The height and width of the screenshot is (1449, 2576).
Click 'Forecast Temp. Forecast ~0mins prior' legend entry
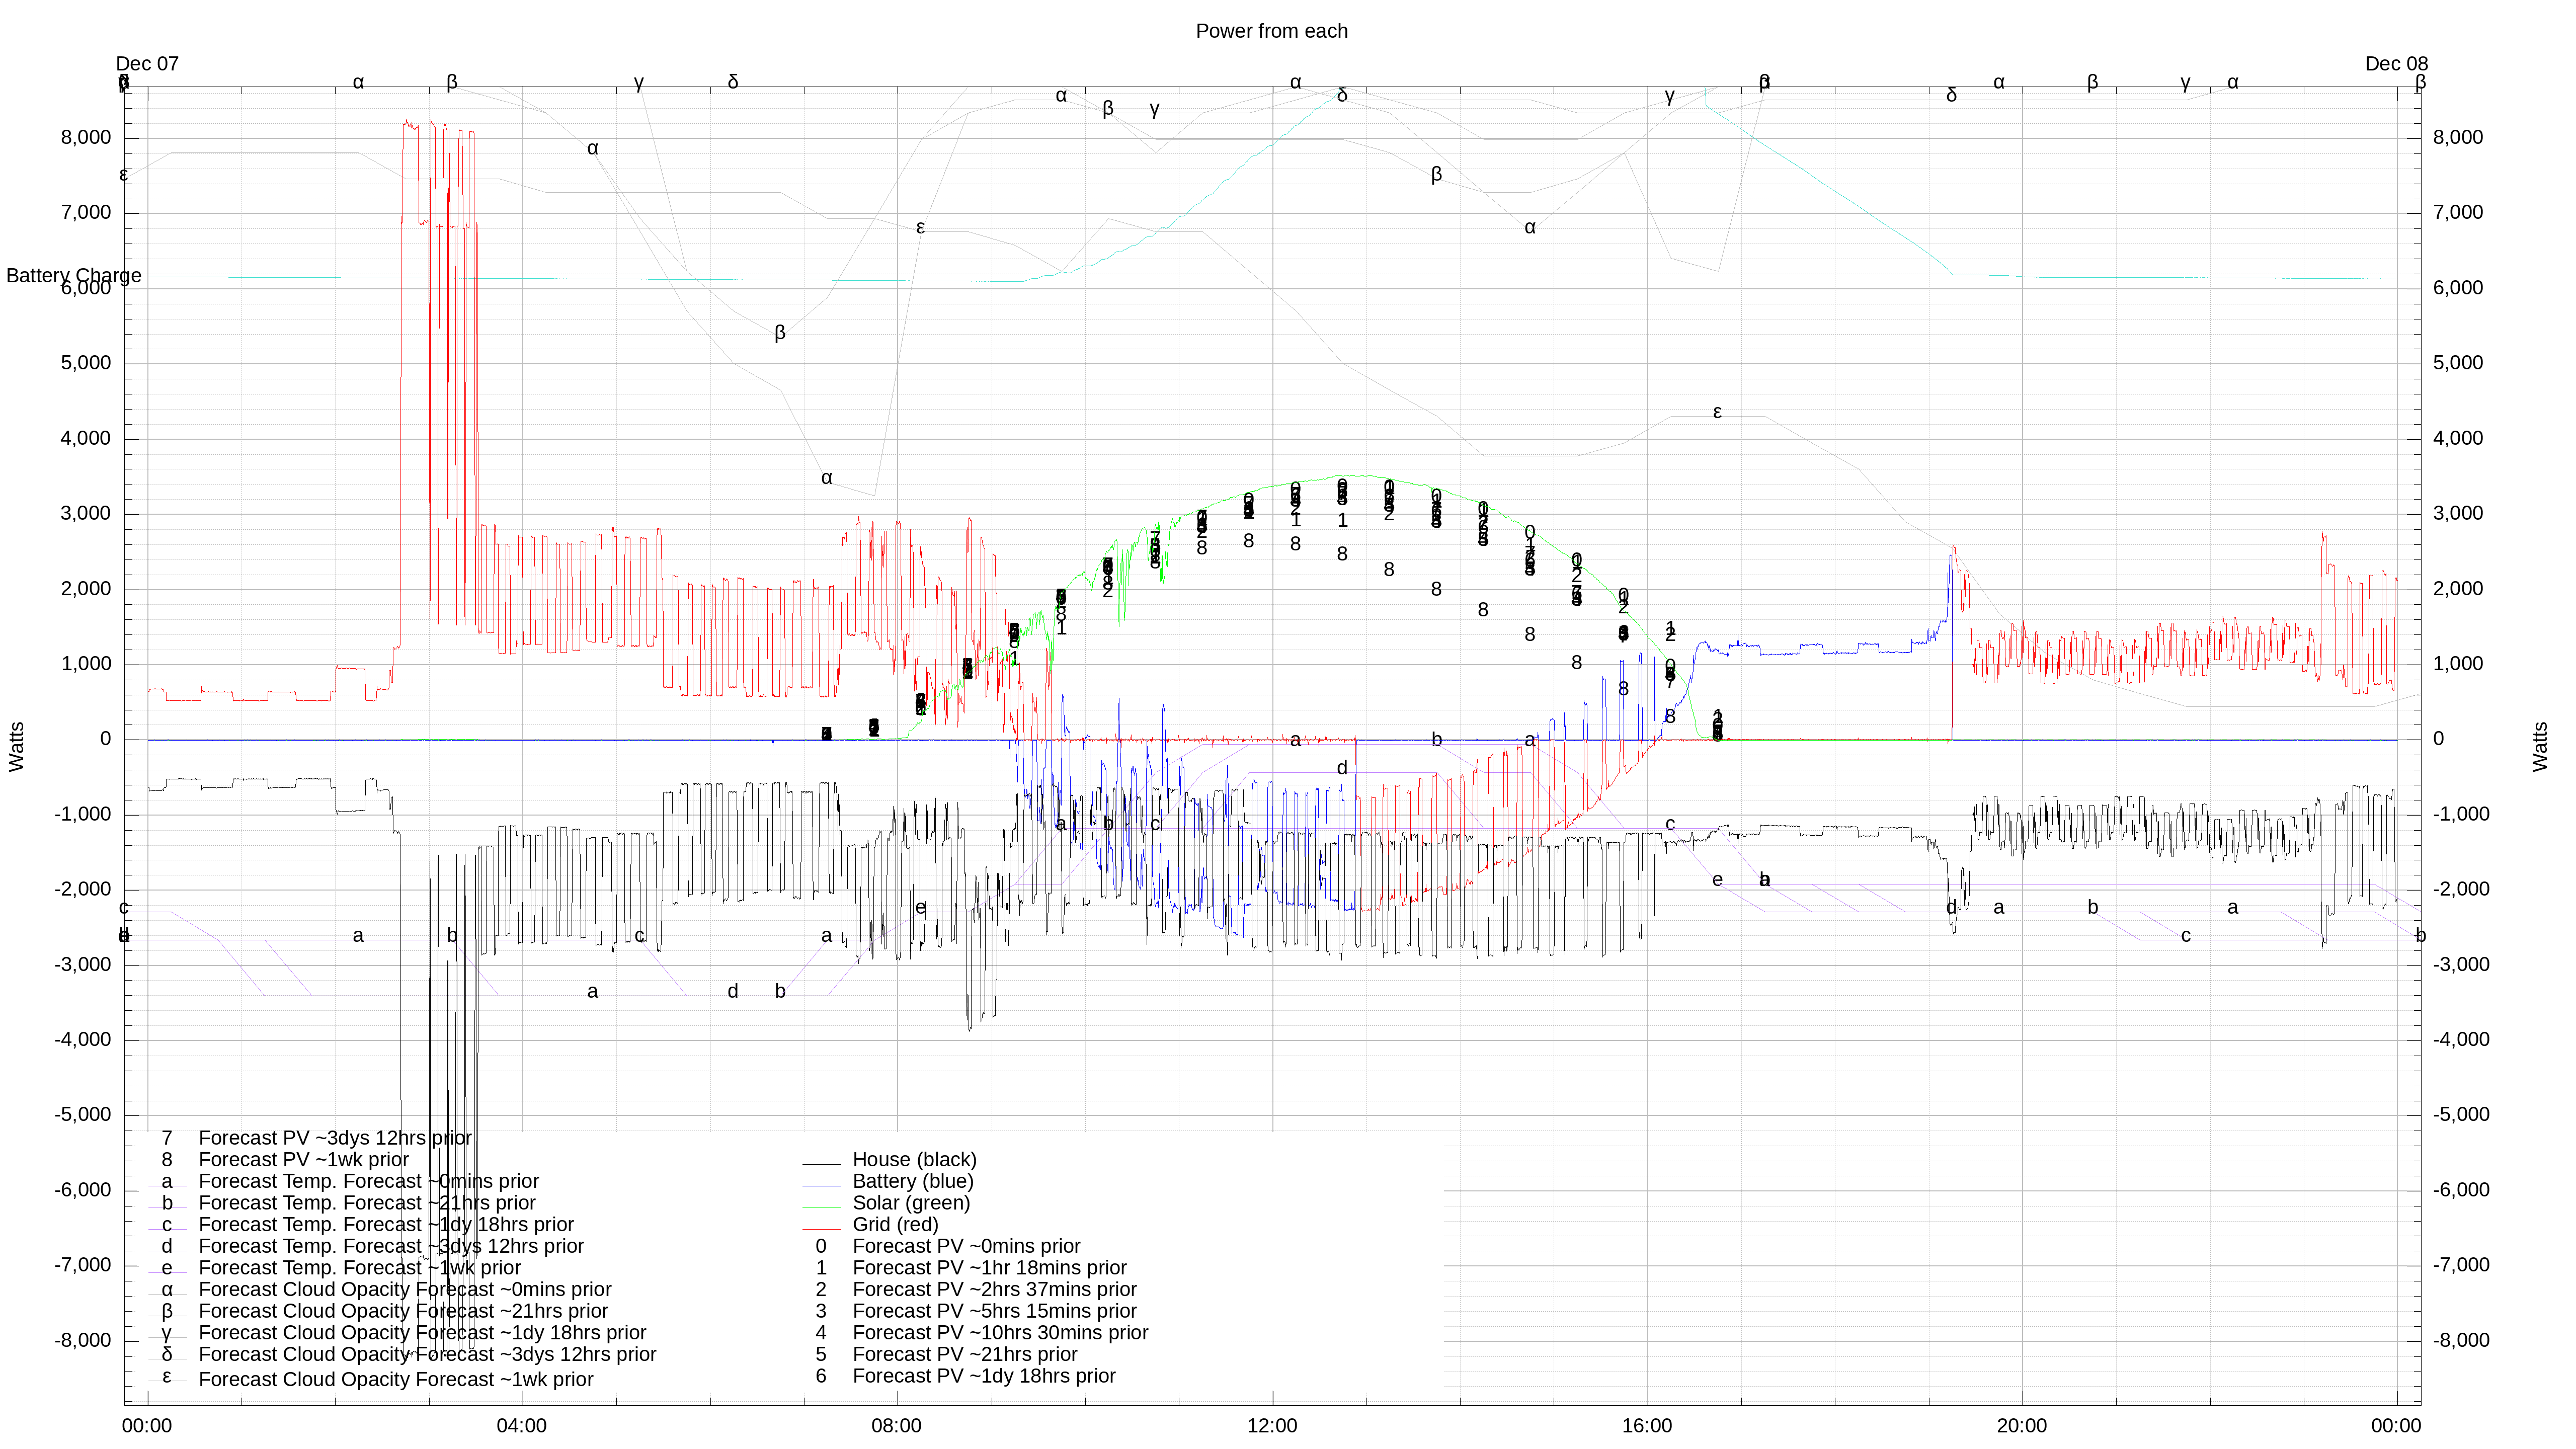368,1181
